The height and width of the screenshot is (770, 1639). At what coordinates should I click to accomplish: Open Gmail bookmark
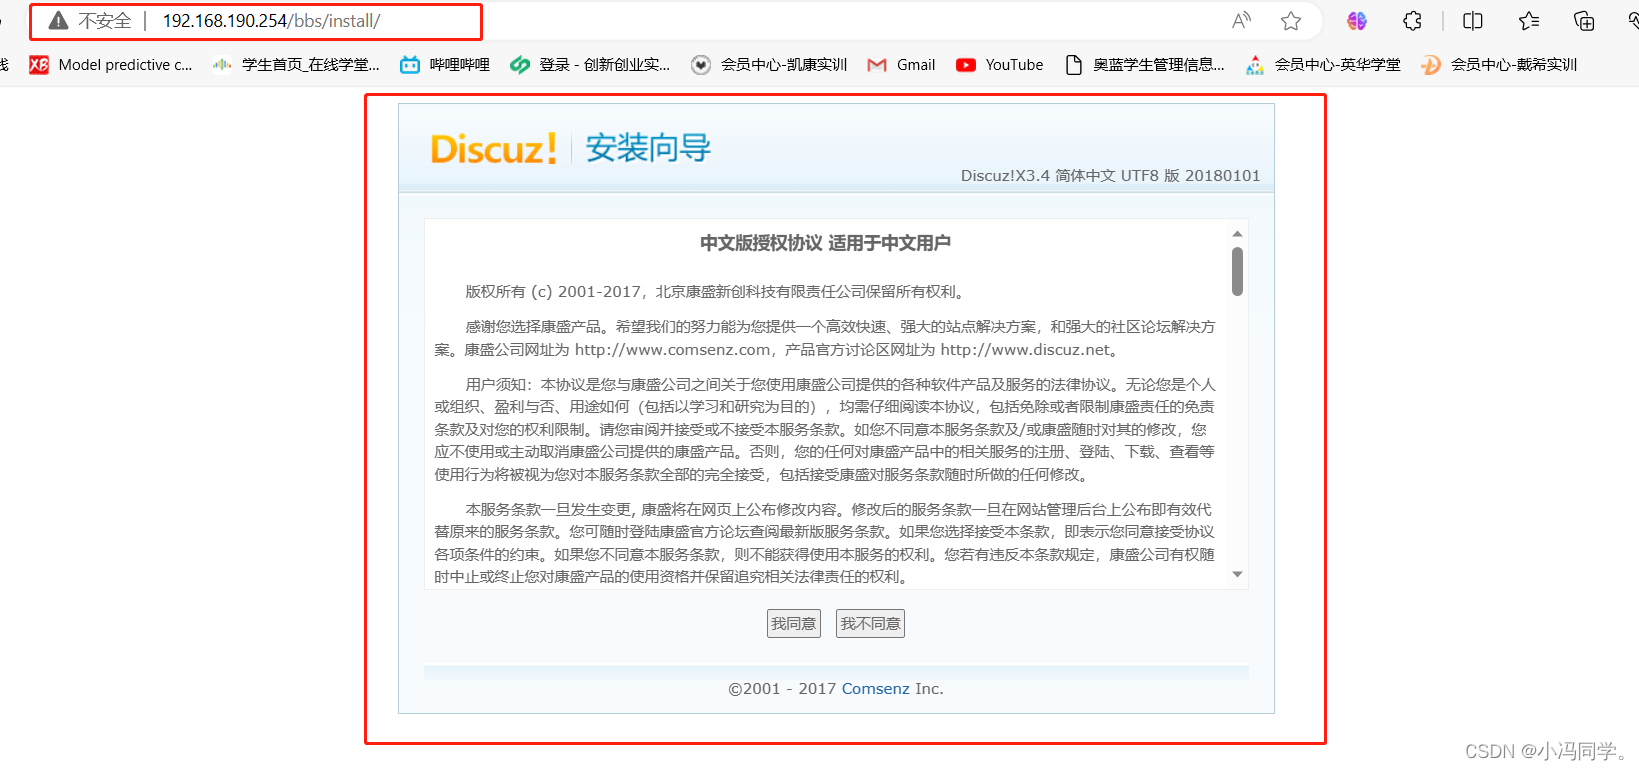901,65
